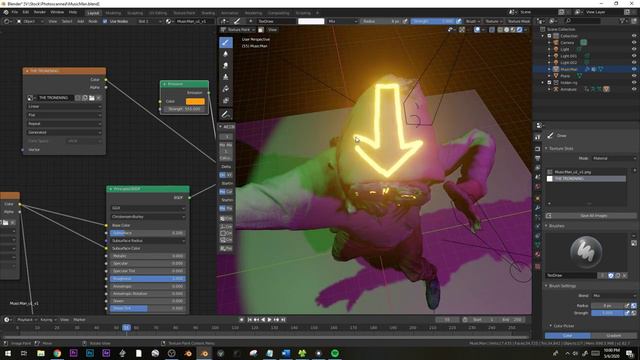Image resolution: width=640 pixels, height=360 pixels.
Task: Open Linear interpolation dropdown in image node
Action: pos(64,107)
